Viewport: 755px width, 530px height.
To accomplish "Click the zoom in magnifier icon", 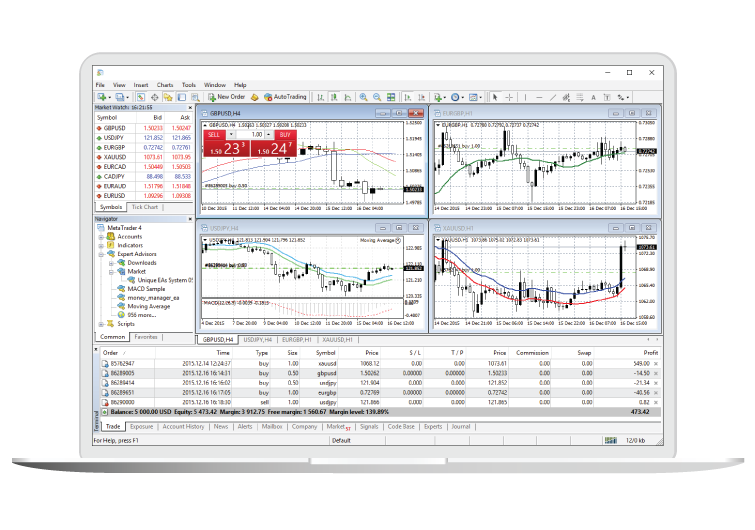I will (364, 97).
